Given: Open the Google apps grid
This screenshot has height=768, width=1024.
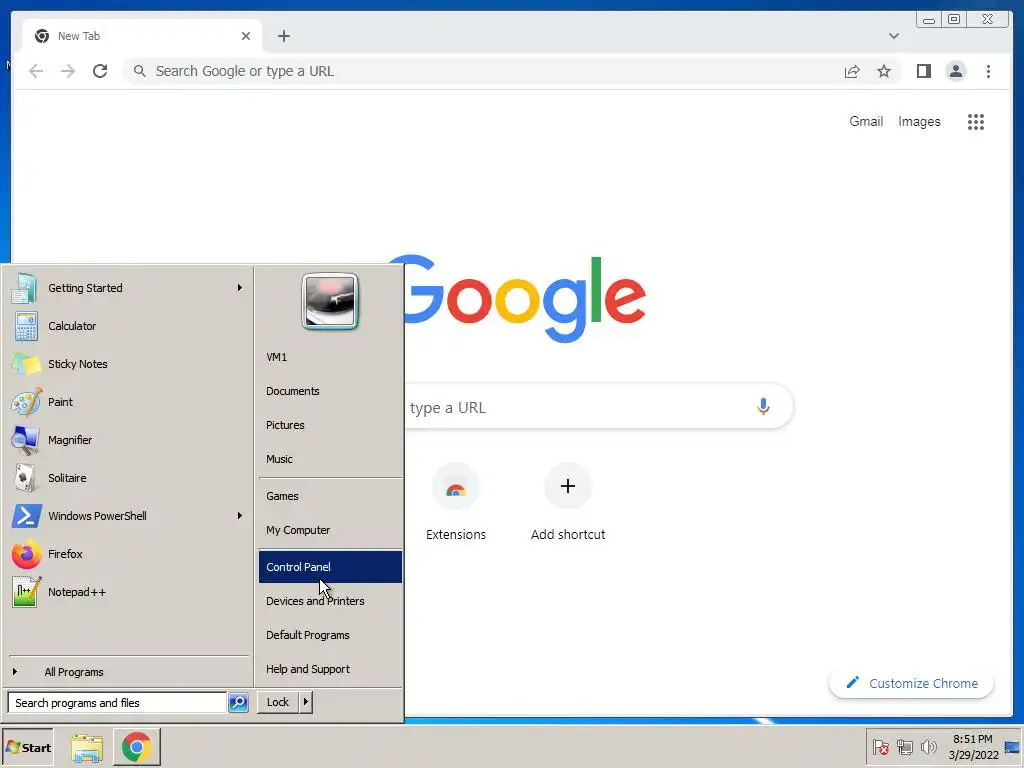Looking at the screenshot, I should click(x=976, y=121).
